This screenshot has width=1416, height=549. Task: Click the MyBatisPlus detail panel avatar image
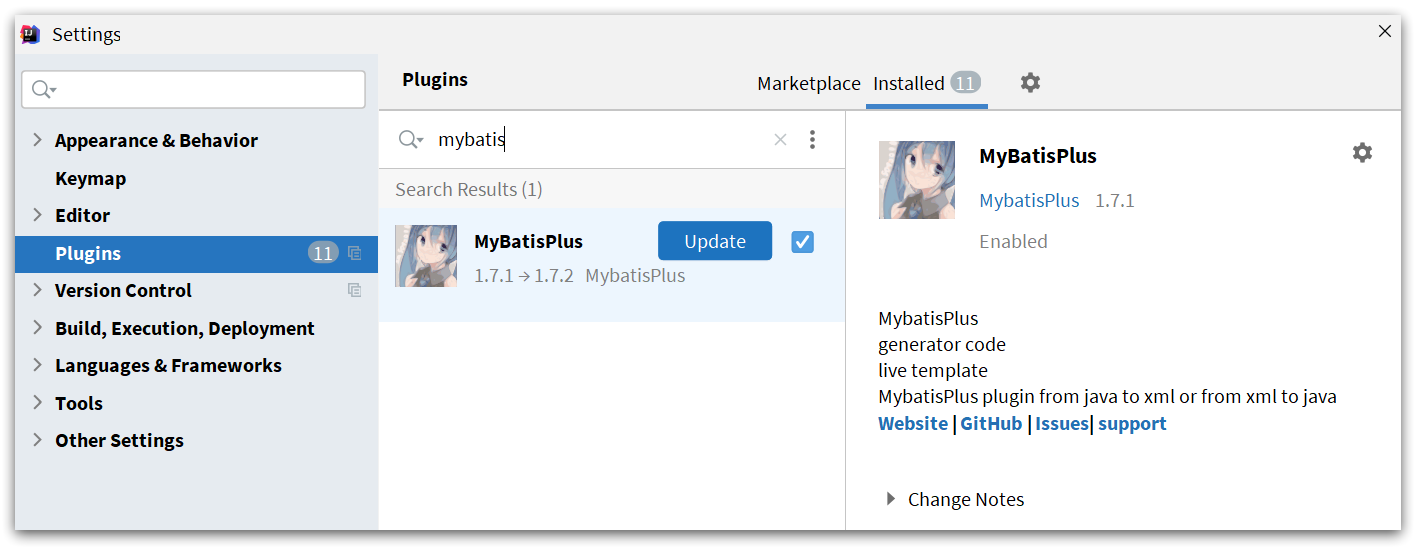[916, 180]
